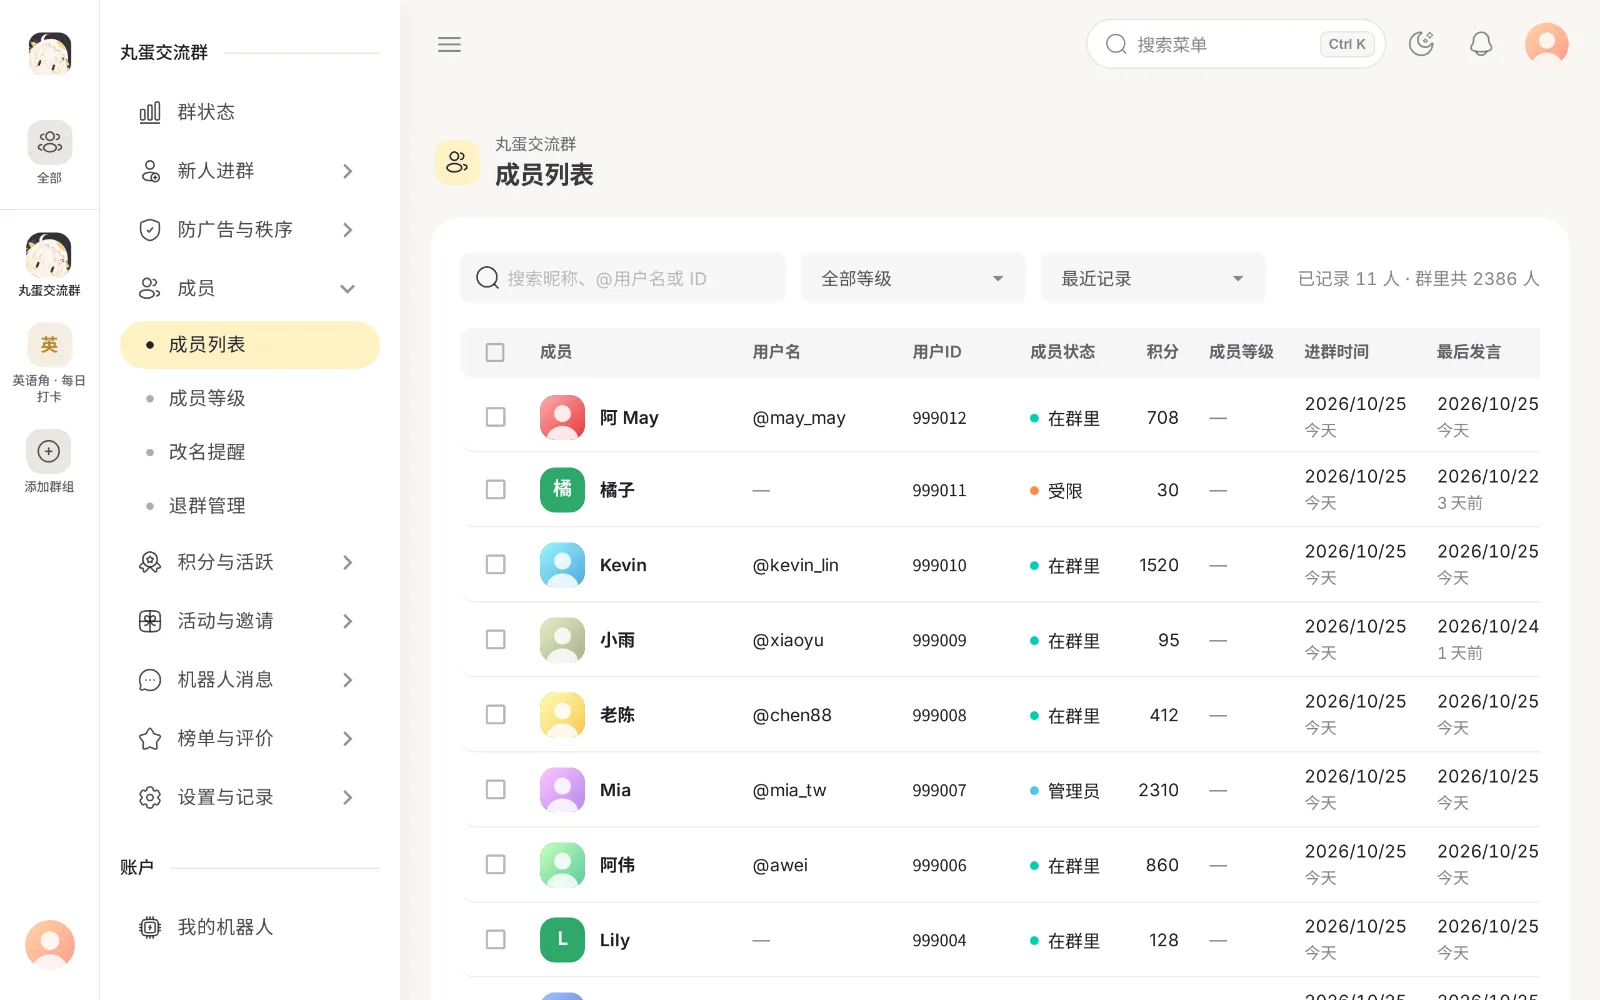Click 橘子's green avatar
This screenshot has height=1000, width=1600.
[562, 490]
